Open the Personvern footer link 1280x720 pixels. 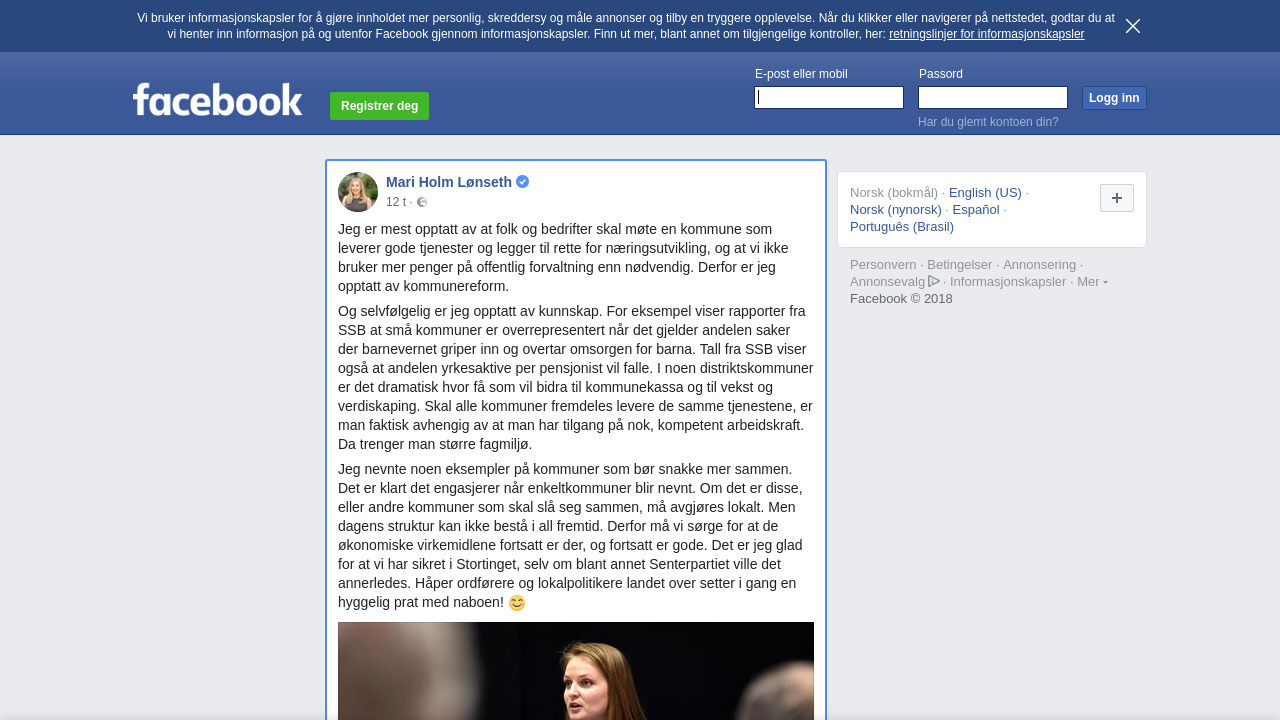pos(883,265)
